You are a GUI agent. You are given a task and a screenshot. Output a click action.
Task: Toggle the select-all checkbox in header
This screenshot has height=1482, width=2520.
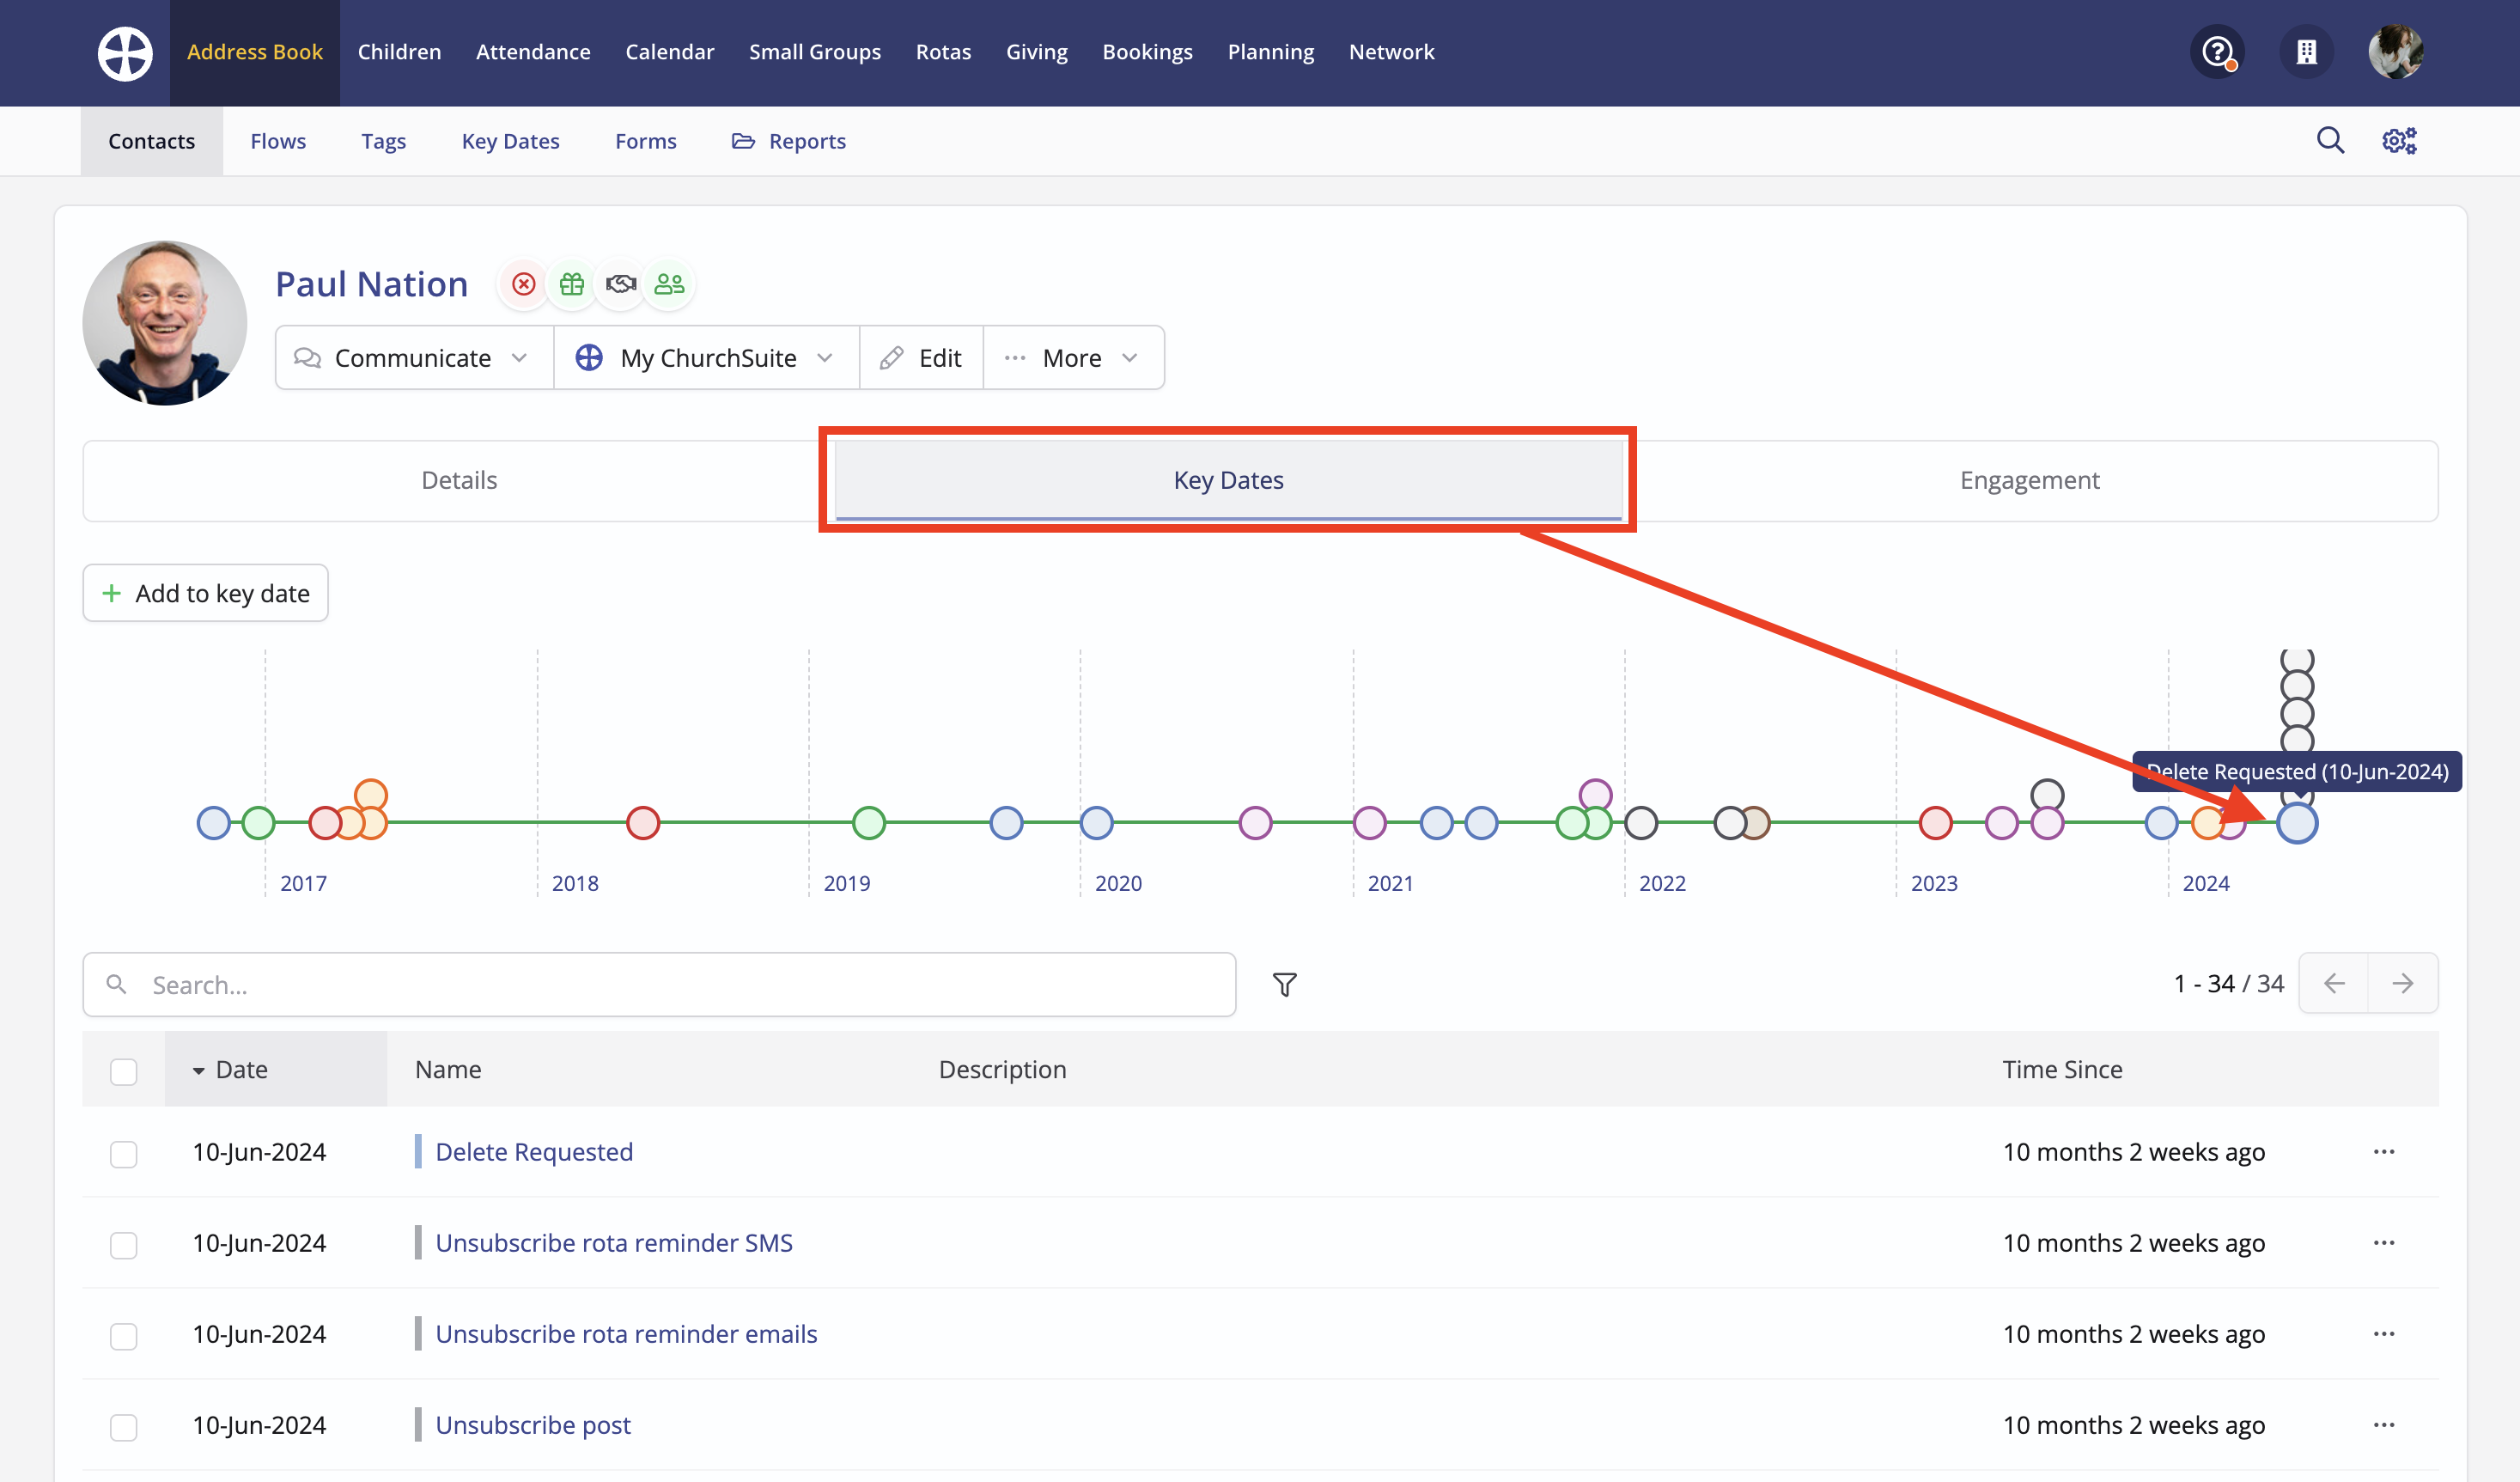(123, 1071)
